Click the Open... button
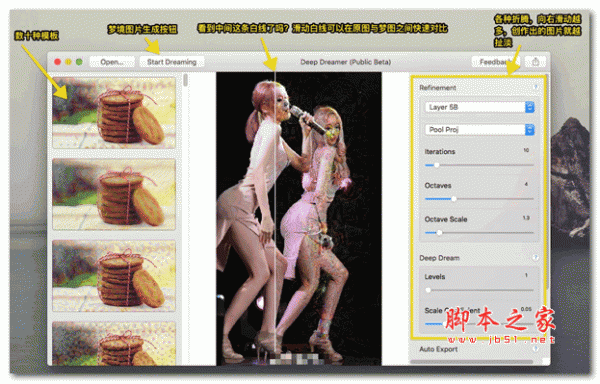The height and width of the screenshot is (384, 600). coord(112,62)
